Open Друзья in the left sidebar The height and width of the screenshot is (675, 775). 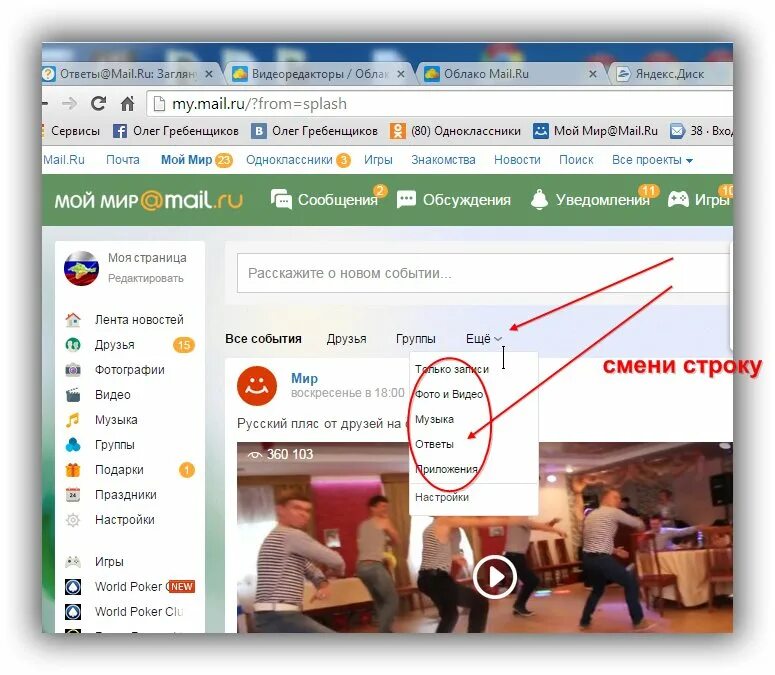(99, 345)
